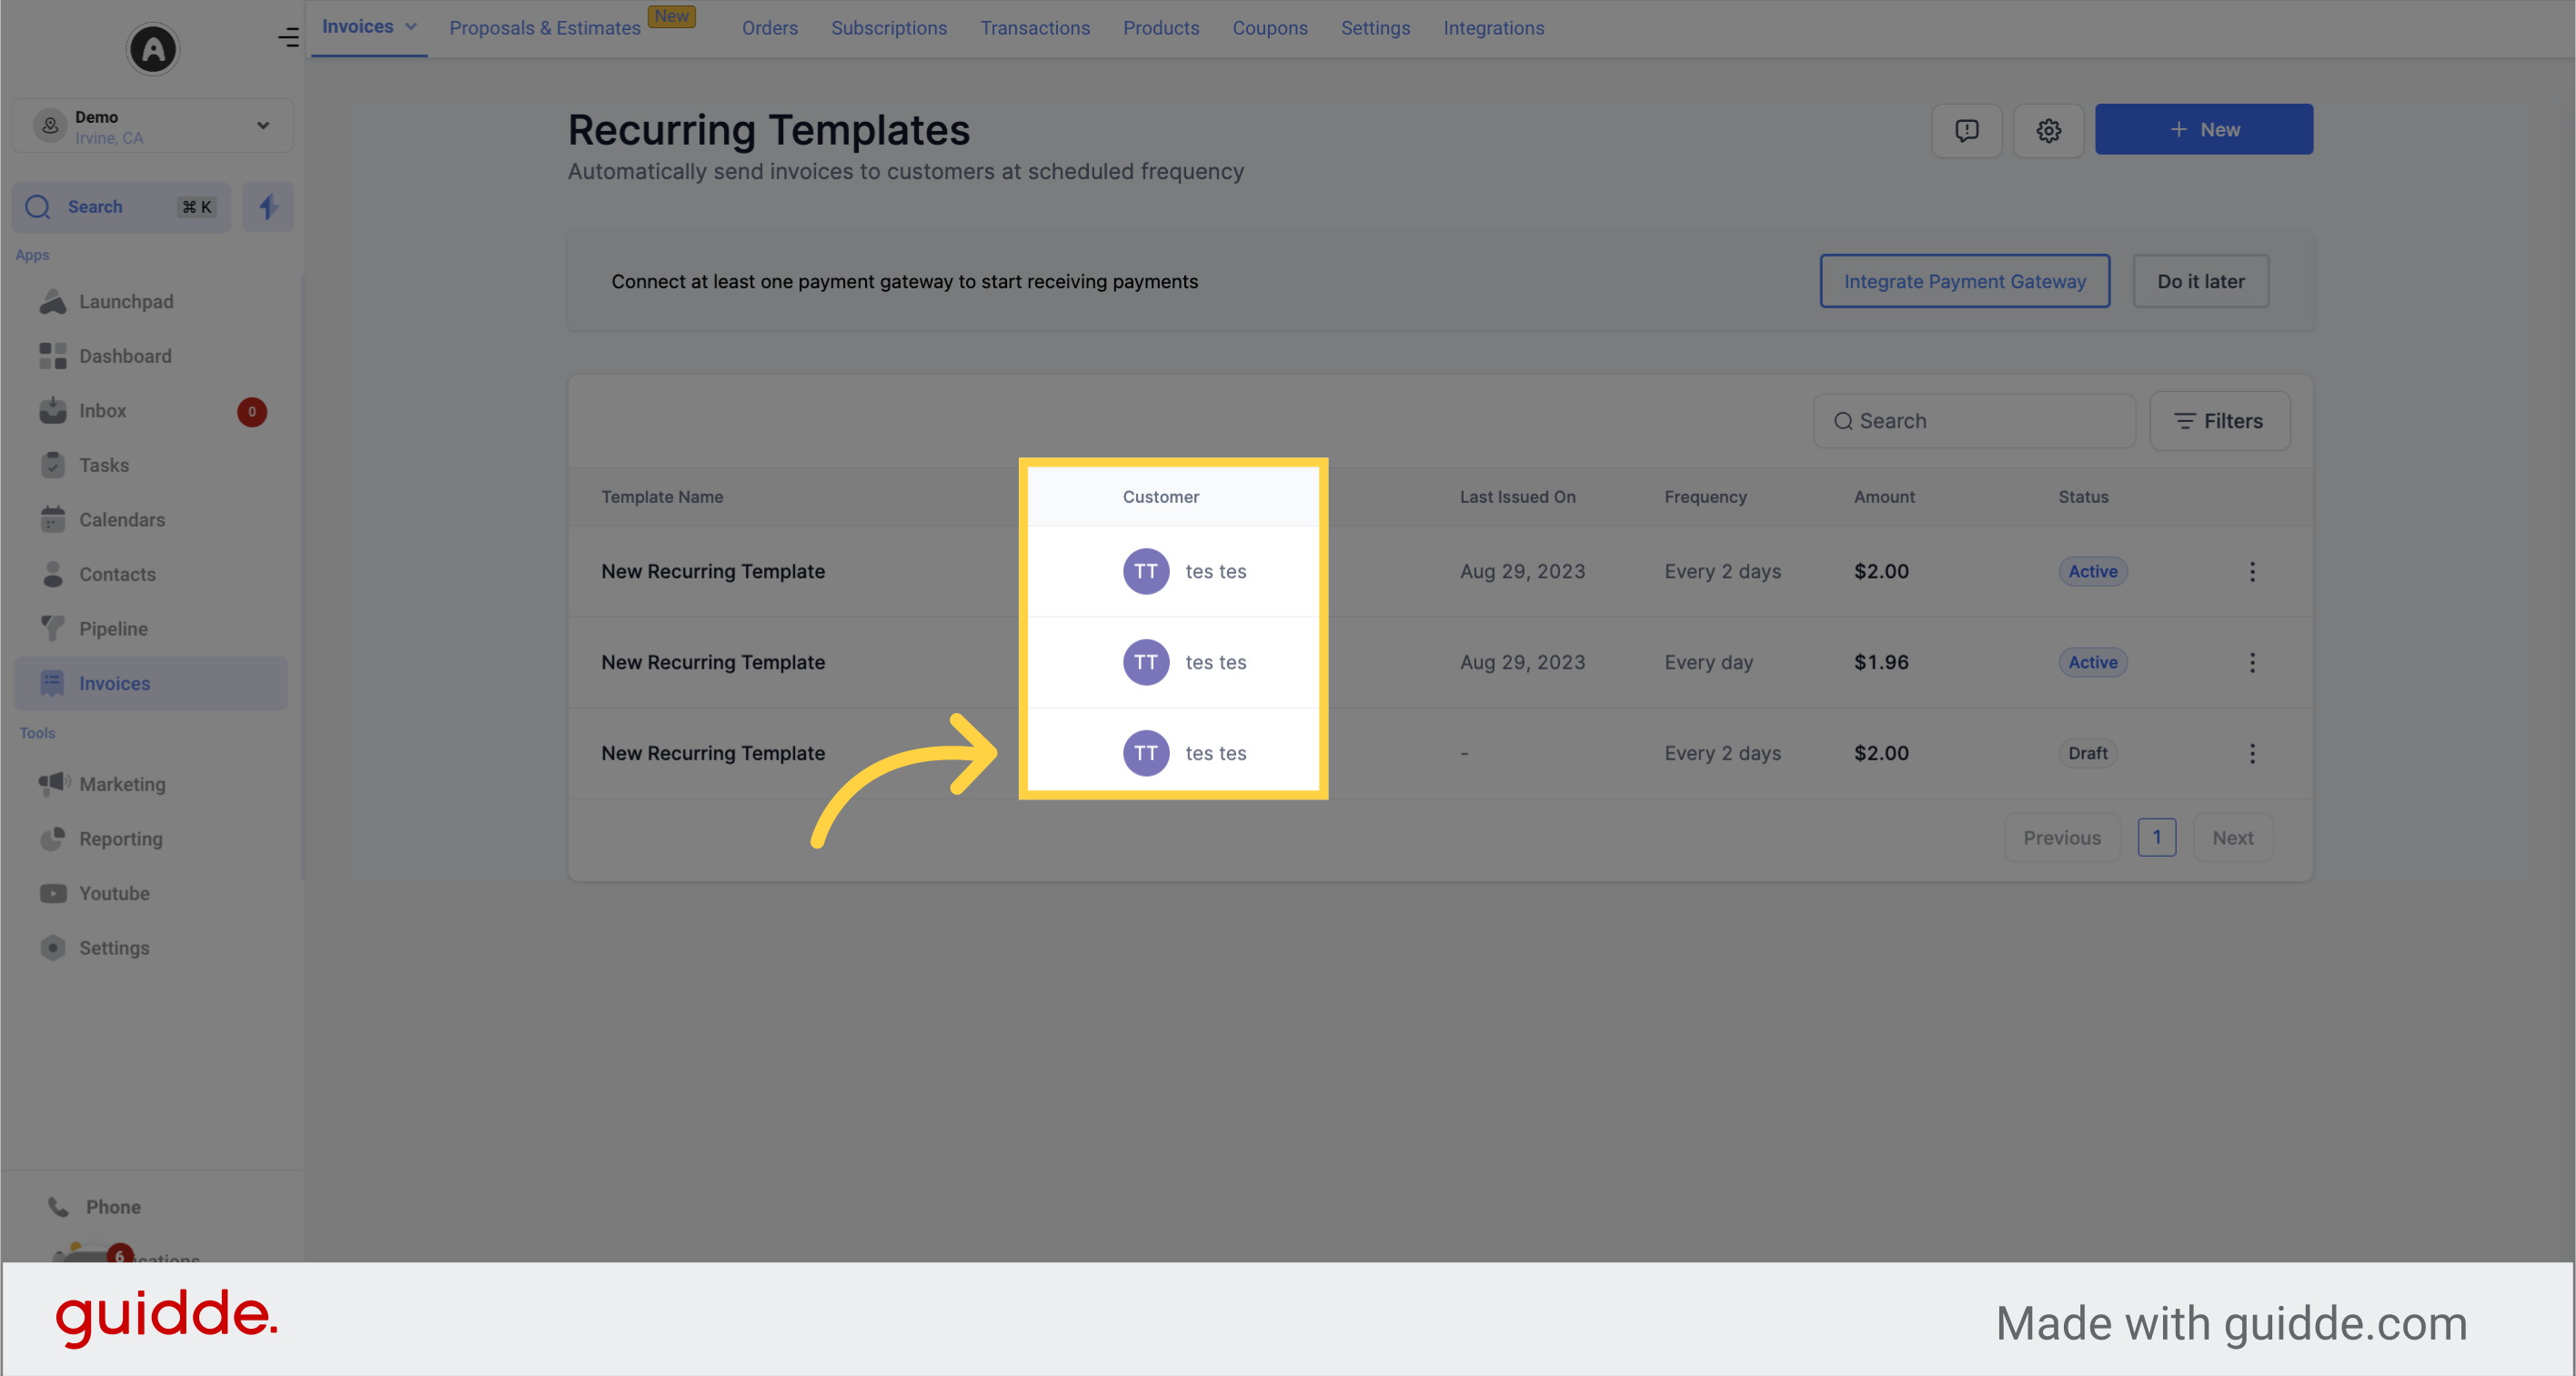Expand the Demo account switcher chevron

pos(263,125)
